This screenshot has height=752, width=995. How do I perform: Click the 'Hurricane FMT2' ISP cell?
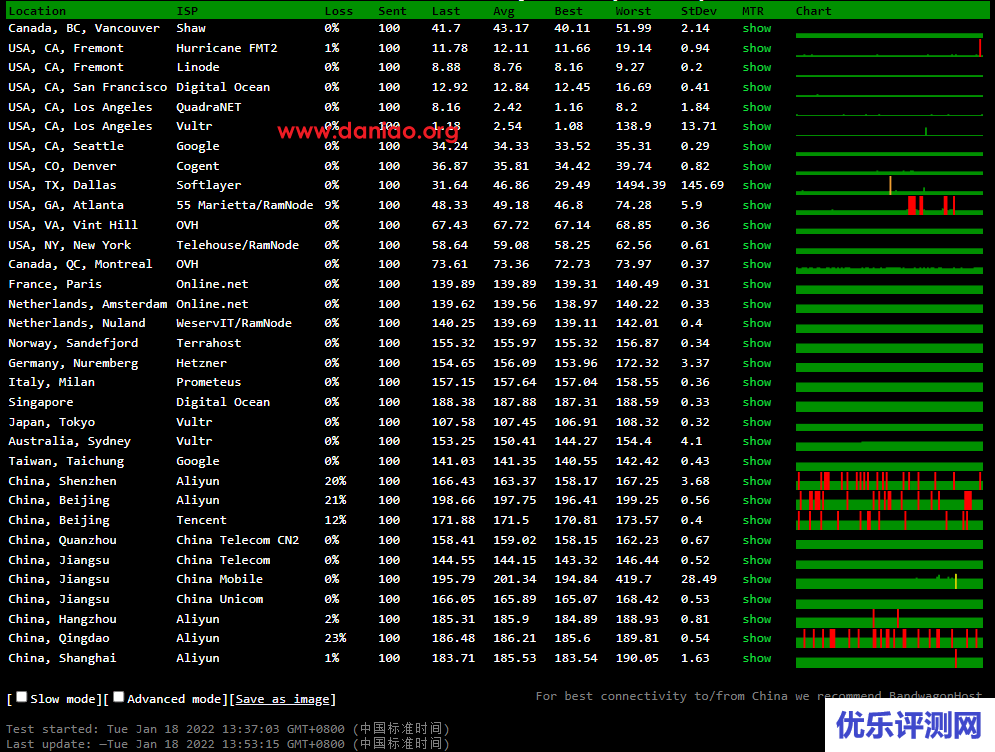click(x=227, y=48)
